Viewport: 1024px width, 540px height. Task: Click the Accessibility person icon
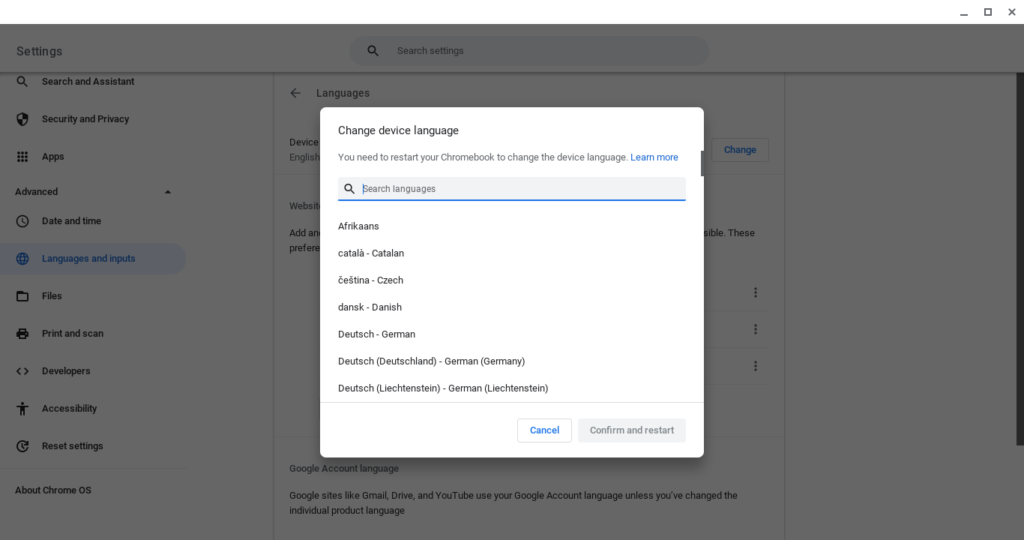pyautogui.click(x=22, y=409)
